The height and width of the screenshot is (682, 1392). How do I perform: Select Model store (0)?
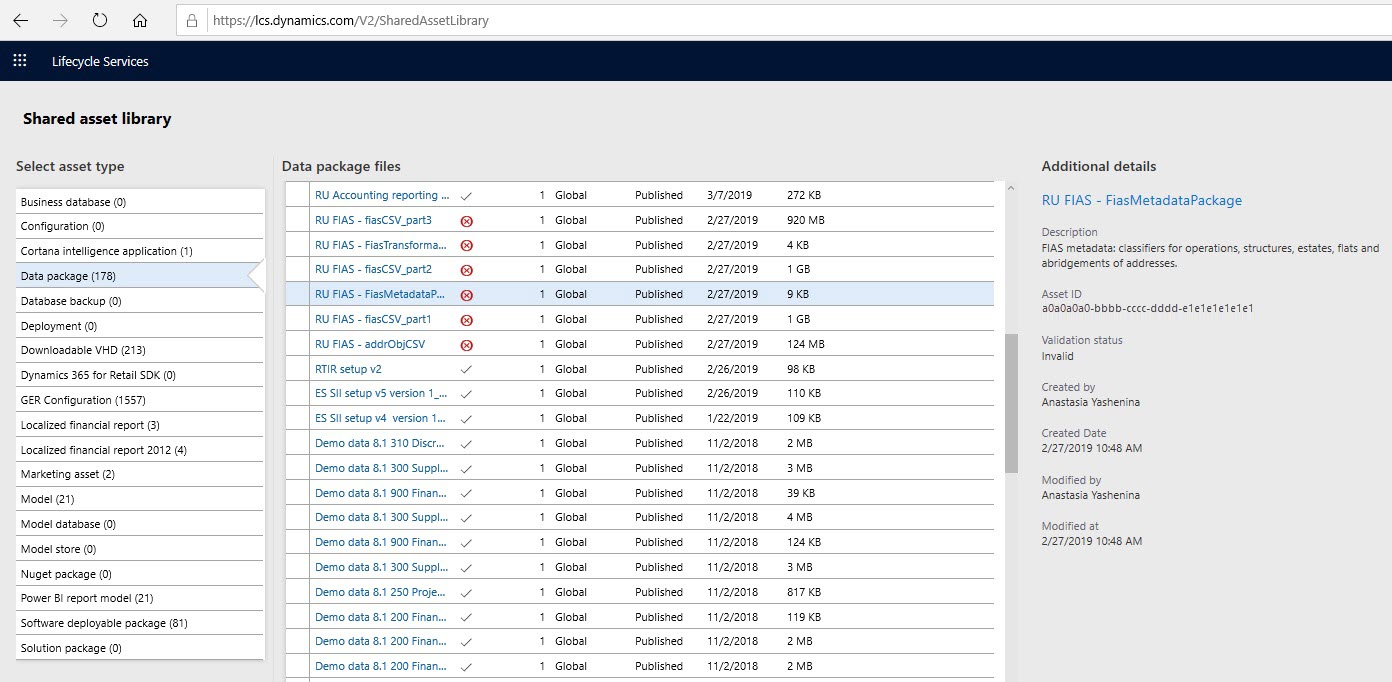click(140, 549)
